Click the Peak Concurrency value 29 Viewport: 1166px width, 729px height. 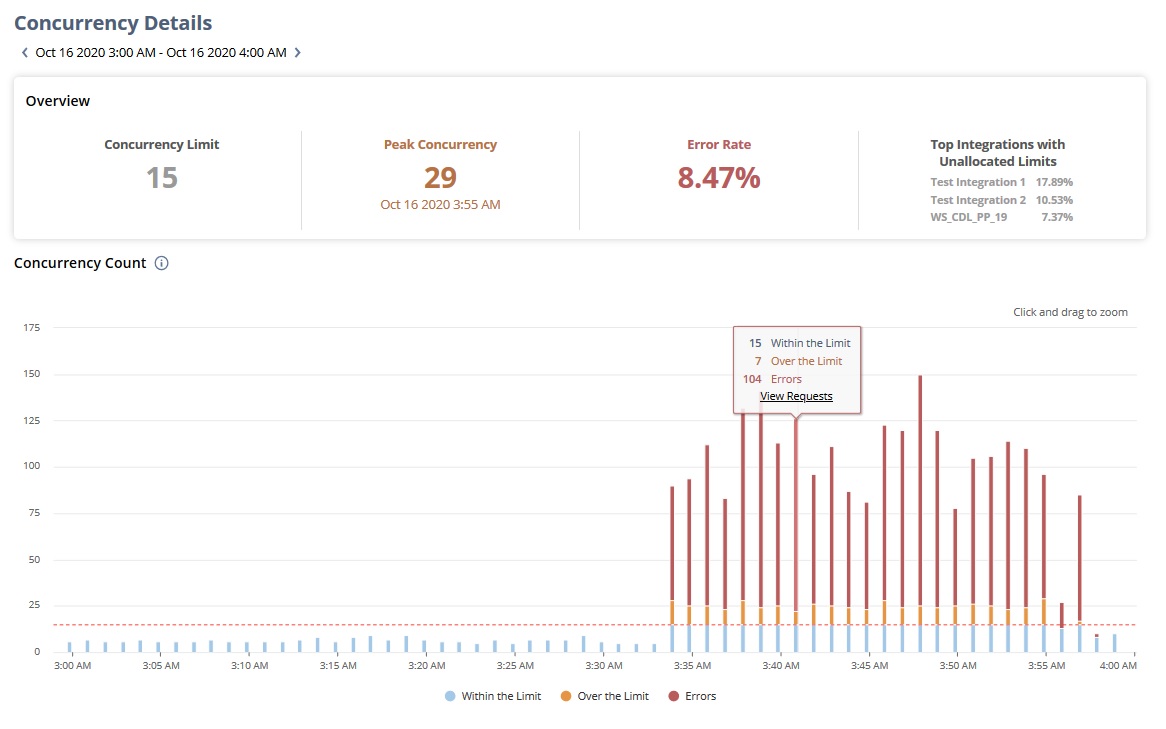[x=440, y=178]
